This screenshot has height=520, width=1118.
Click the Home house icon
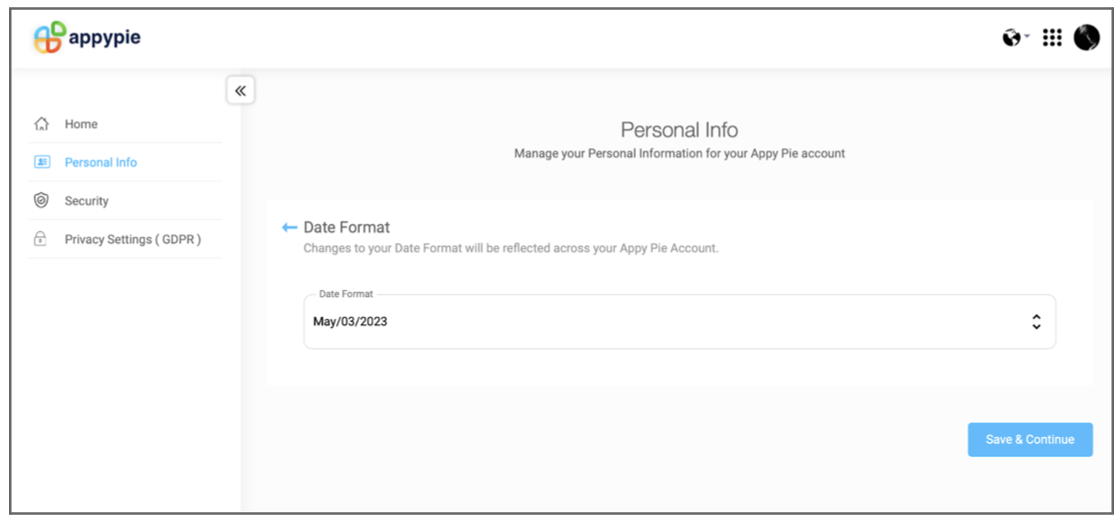coord(41,124)
